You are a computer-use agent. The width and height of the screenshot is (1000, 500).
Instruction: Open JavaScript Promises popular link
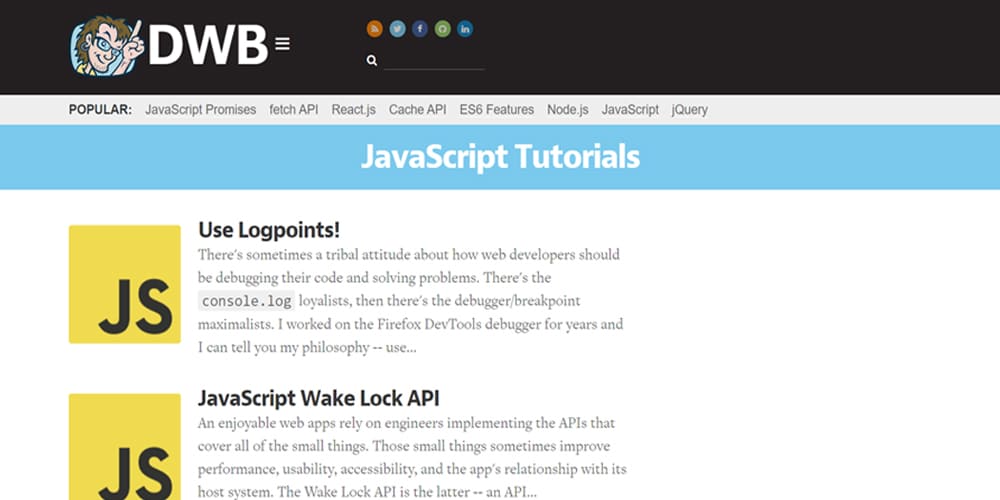coord(200,110)
